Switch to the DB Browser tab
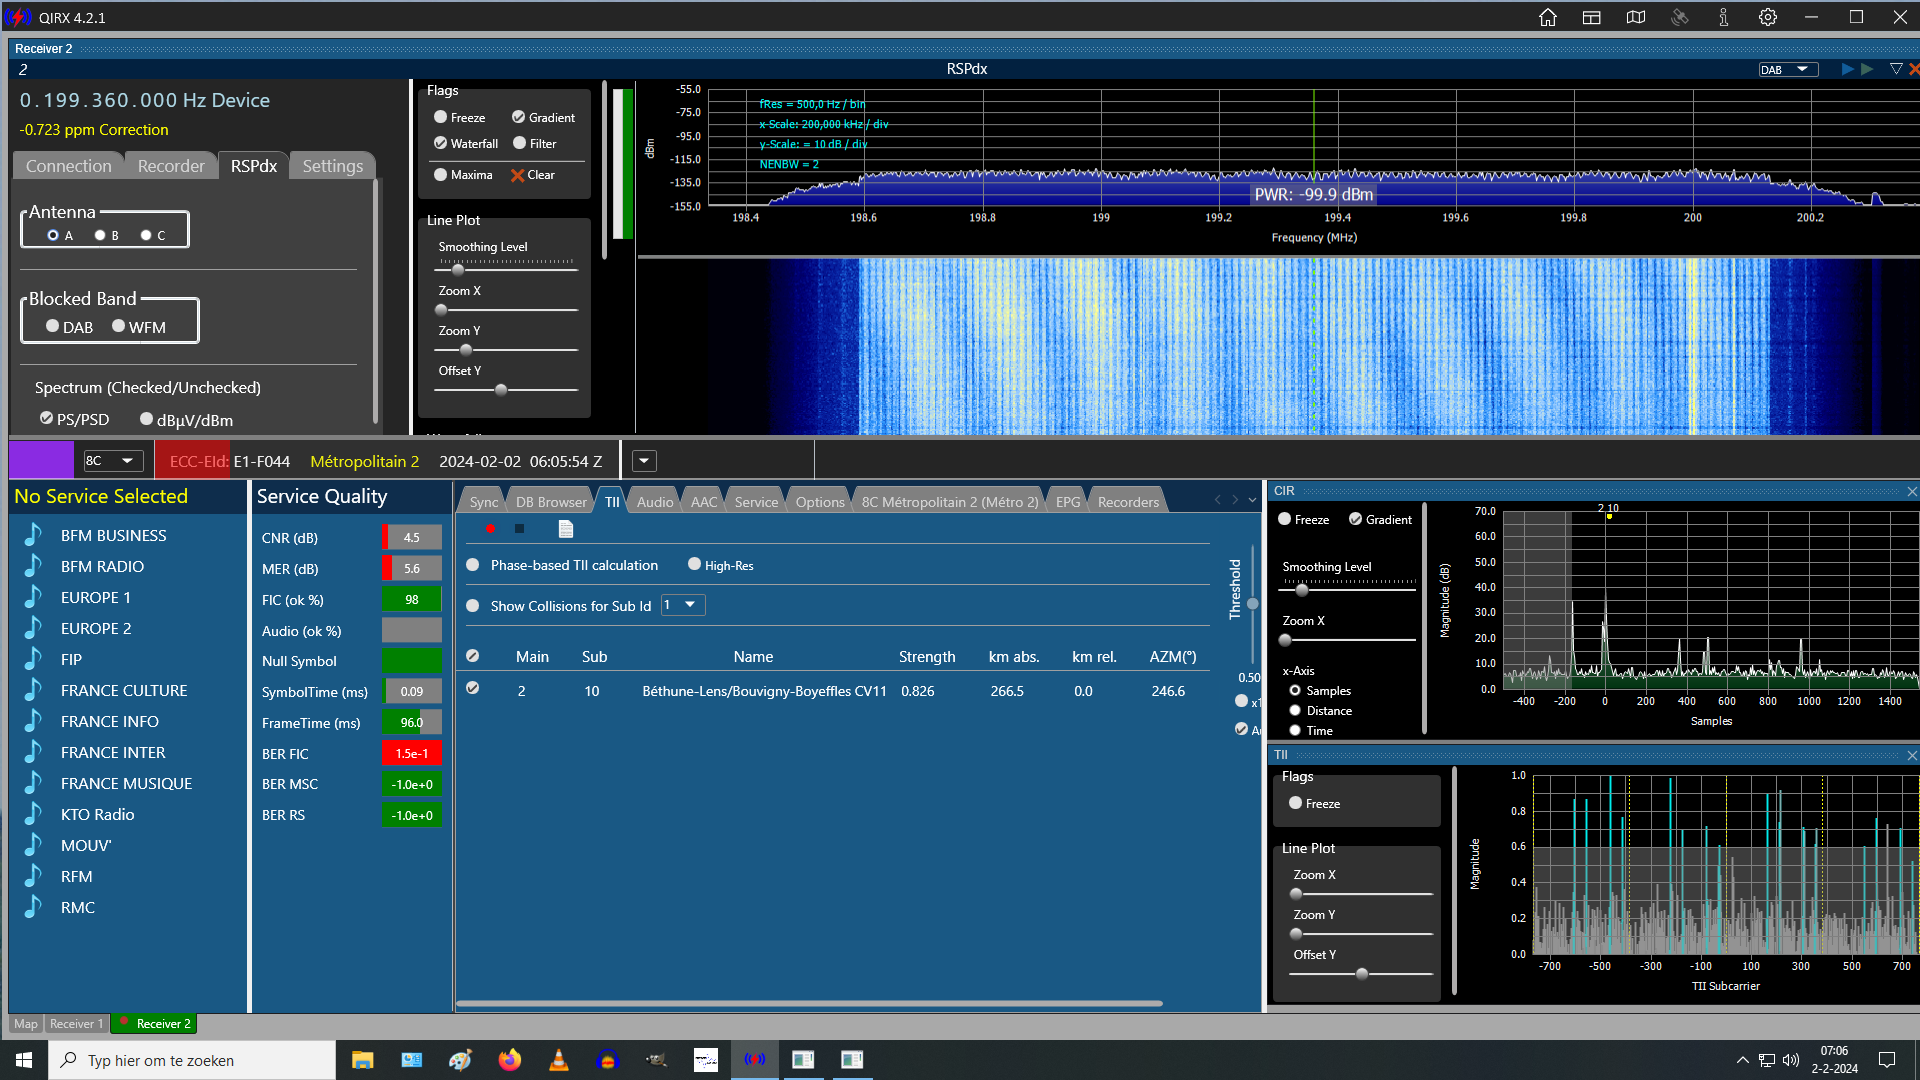Viewport: 1920px width, 1080px height. click(x=551, y=502)
